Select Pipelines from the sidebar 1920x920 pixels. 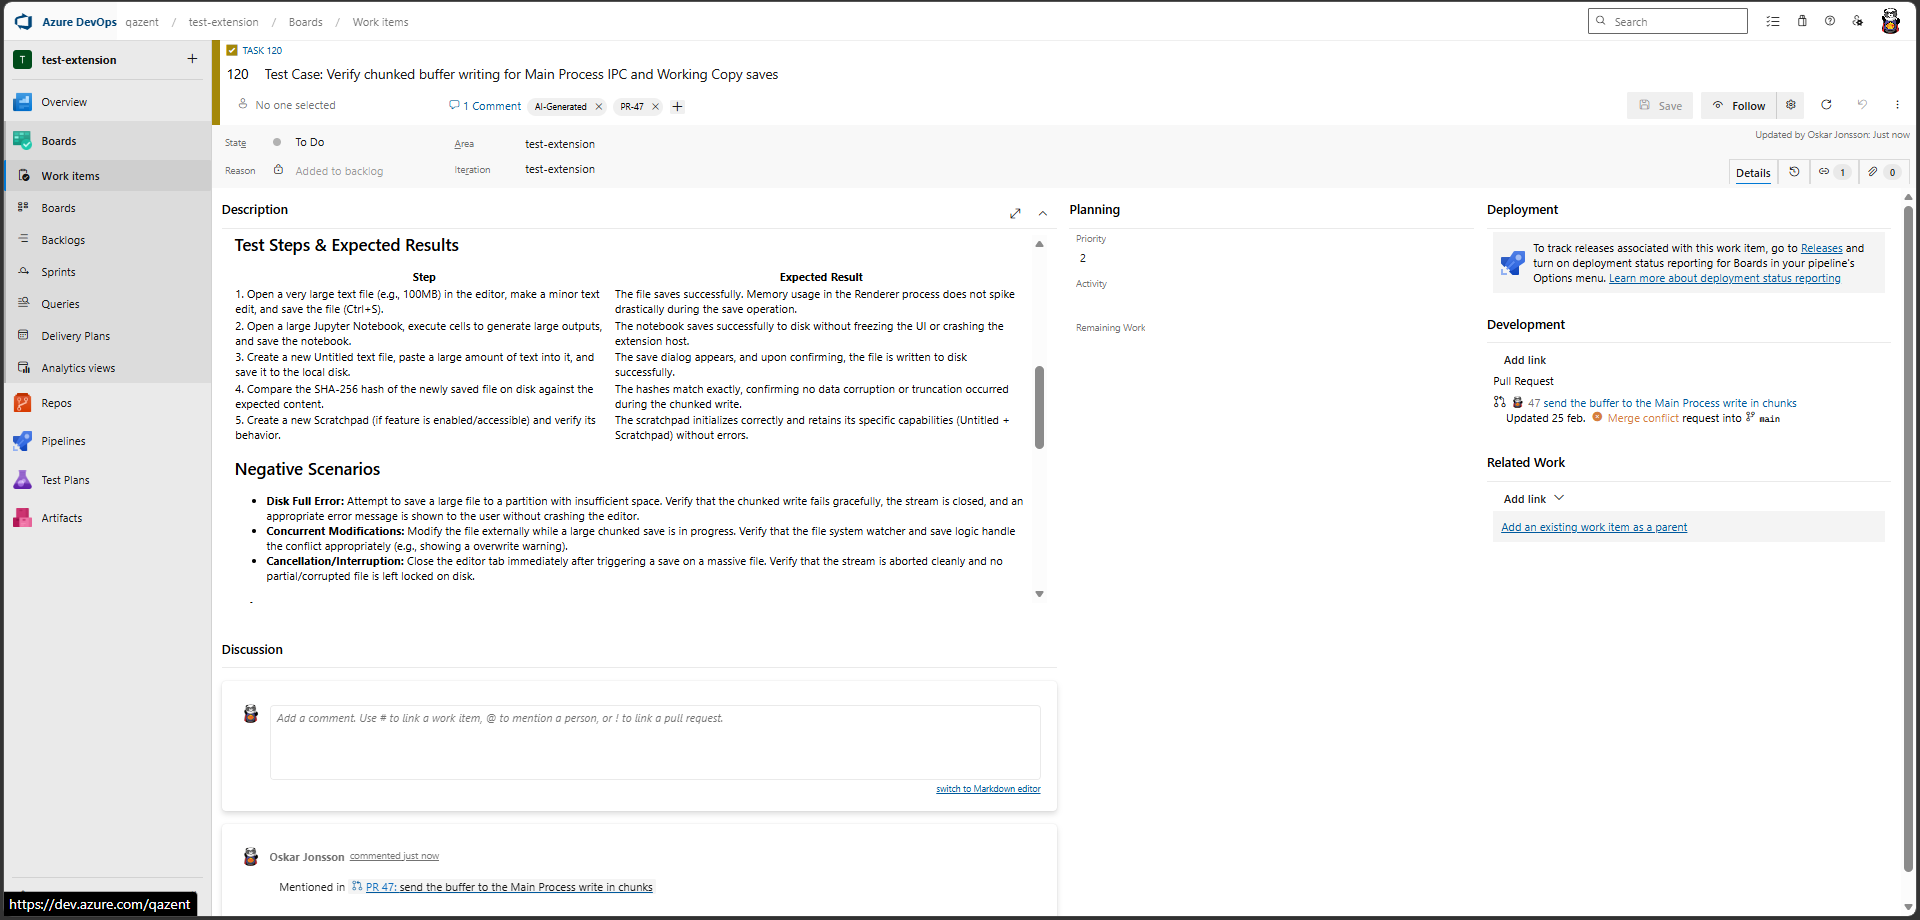[x=62, y=441]
